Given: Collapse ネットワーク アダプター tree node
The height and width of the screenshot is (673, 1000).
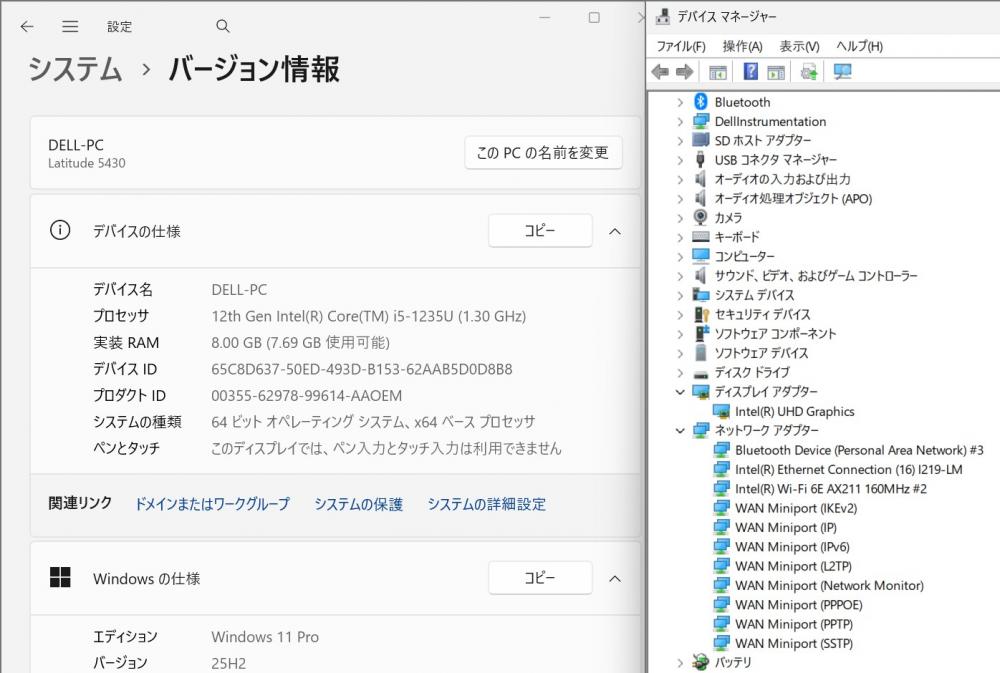Looking at the screenshot, I should (680, 431).
